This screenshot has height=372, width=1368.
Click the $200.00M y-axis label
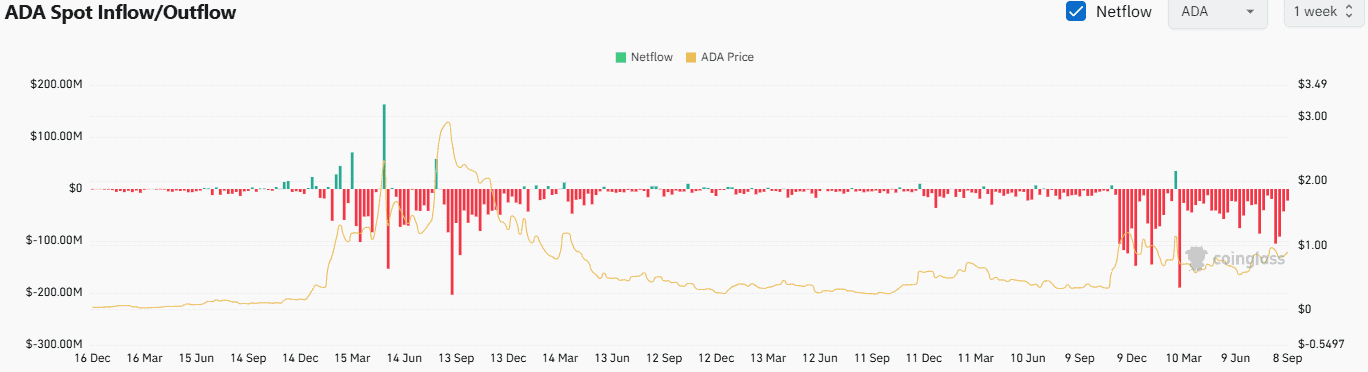[56, 85]
